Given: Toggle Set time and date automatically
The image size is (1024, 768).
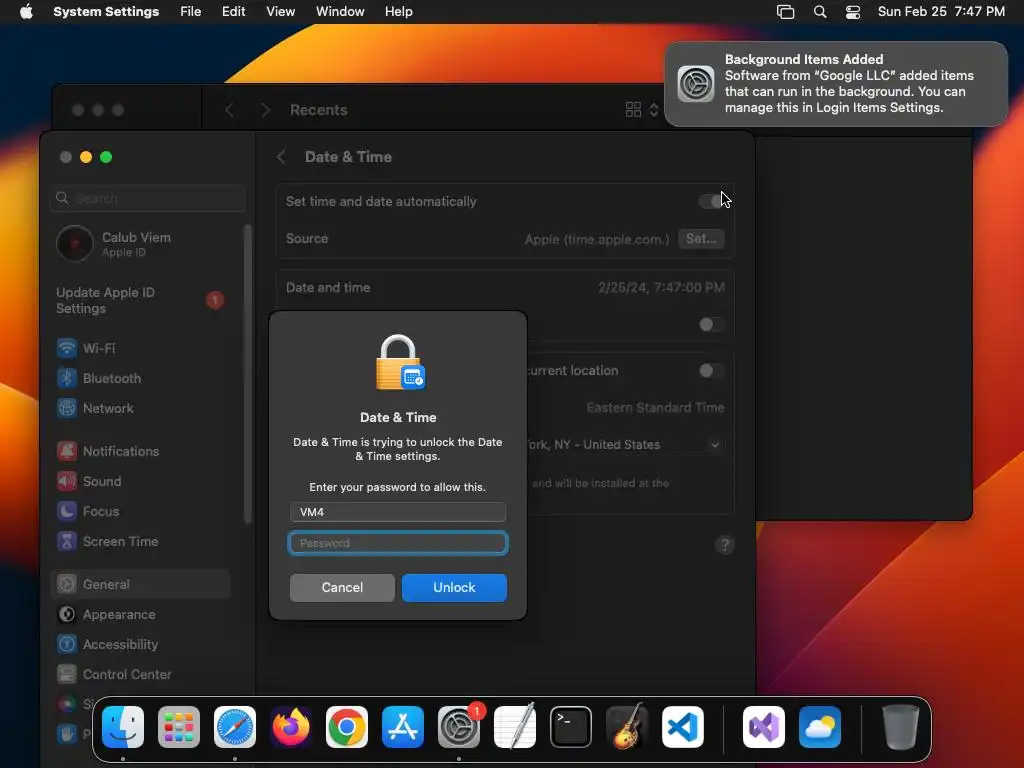Looking at the screenshot, I should click(711, 201).
